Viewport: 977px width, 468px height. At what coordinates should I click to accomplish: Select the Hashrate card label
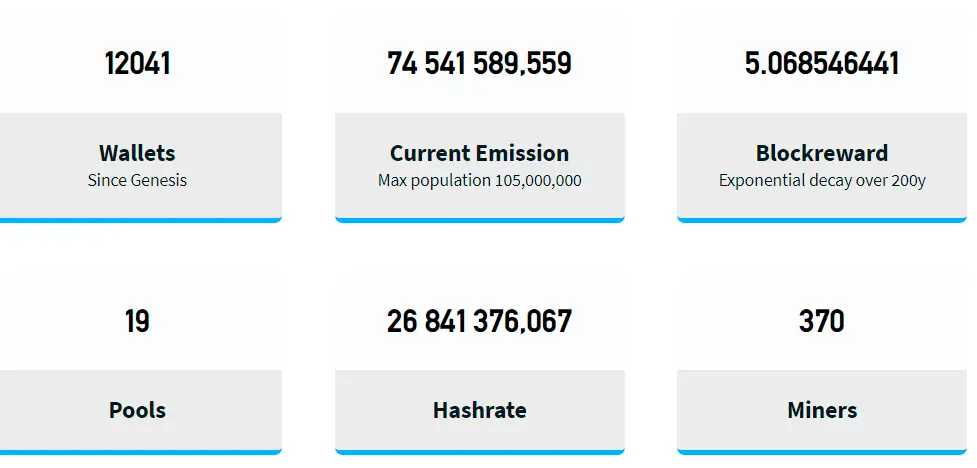479,410
